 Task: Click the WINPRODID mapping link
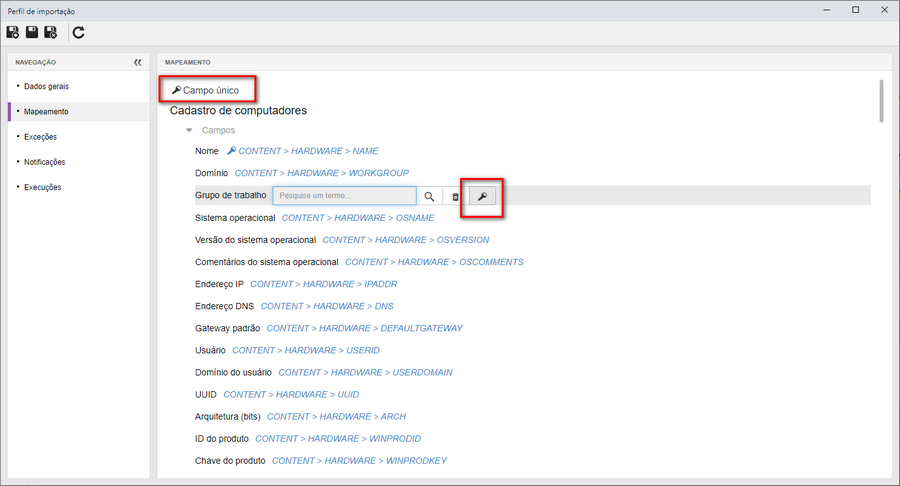338,438
